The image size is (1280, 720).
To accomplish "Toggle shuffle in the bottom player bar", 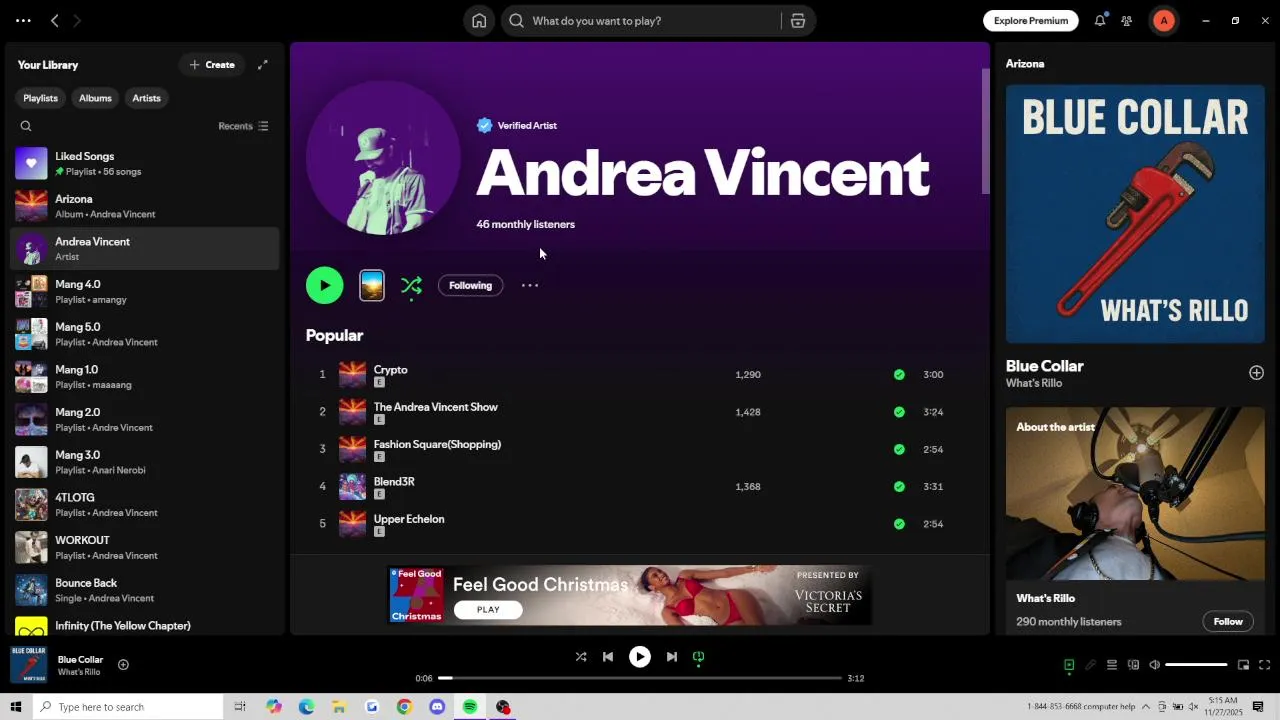I will [x=581, y=657].
